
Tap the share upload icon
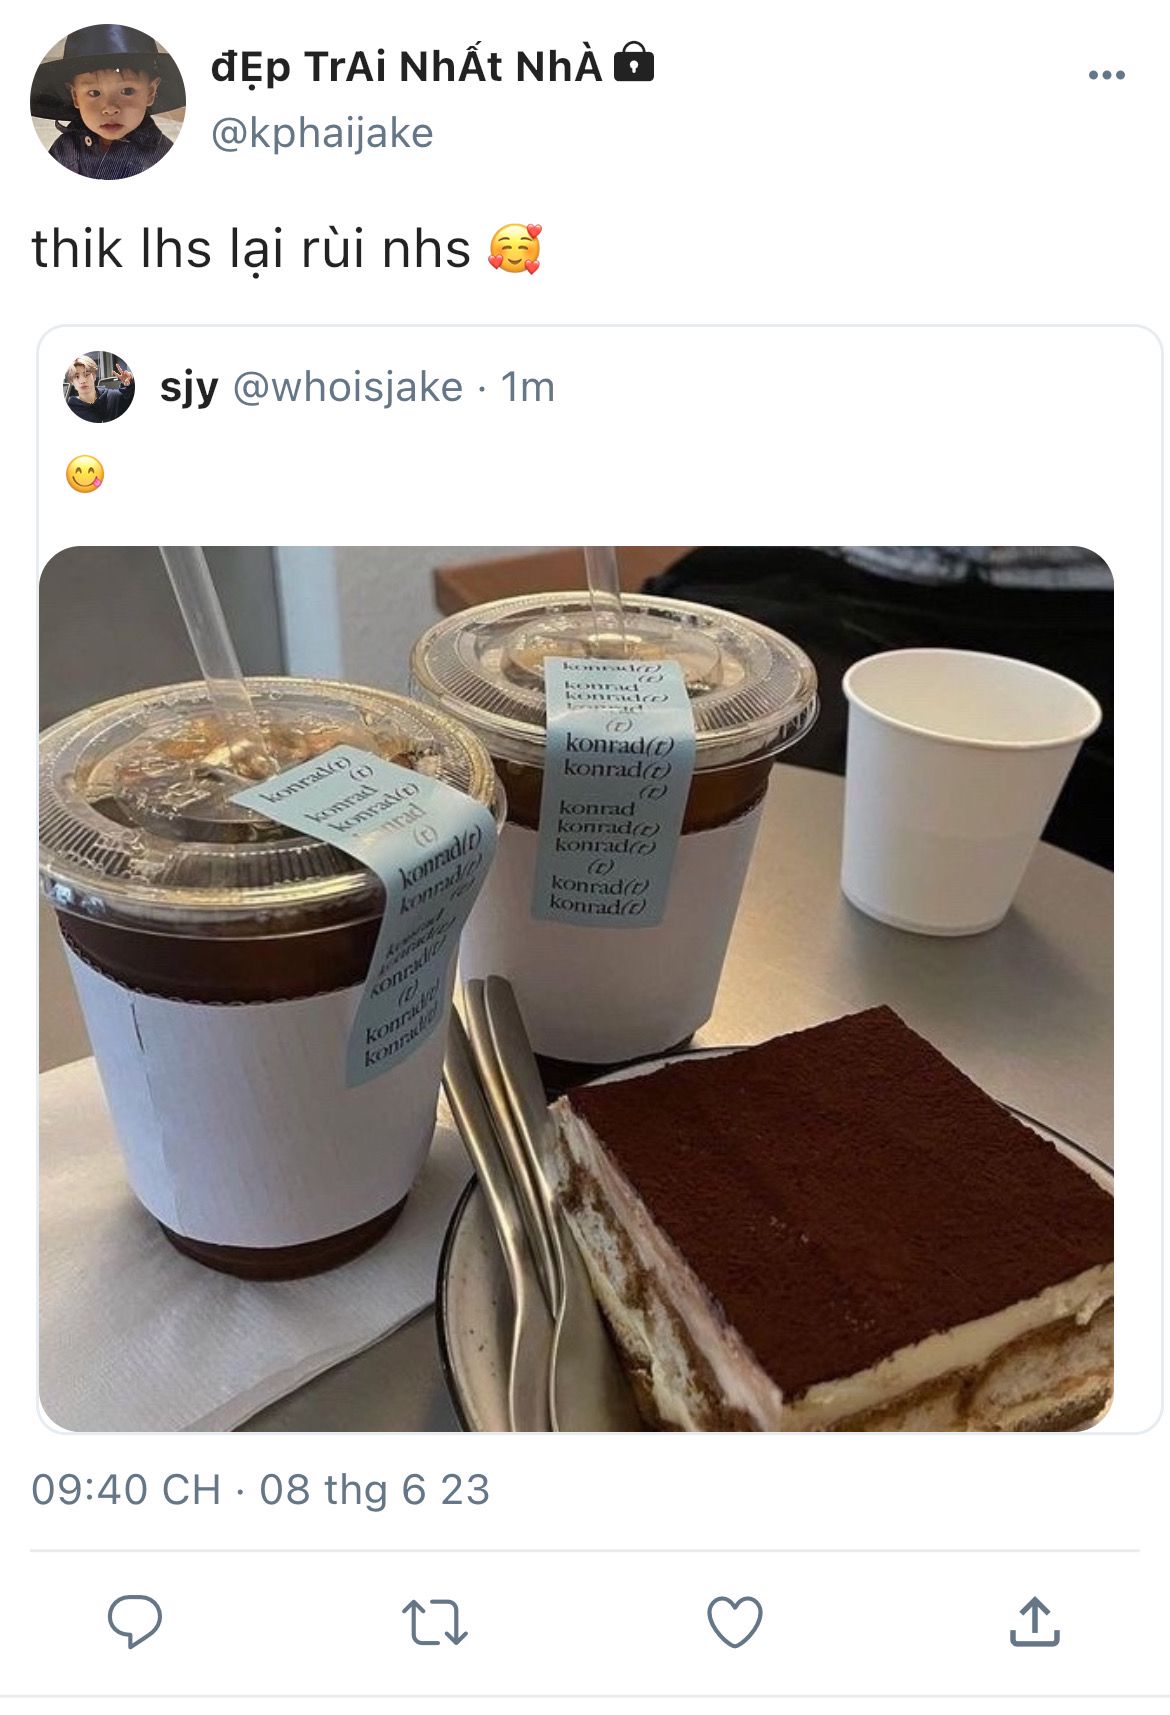pyautogui.click(x=1034, y=1621)
